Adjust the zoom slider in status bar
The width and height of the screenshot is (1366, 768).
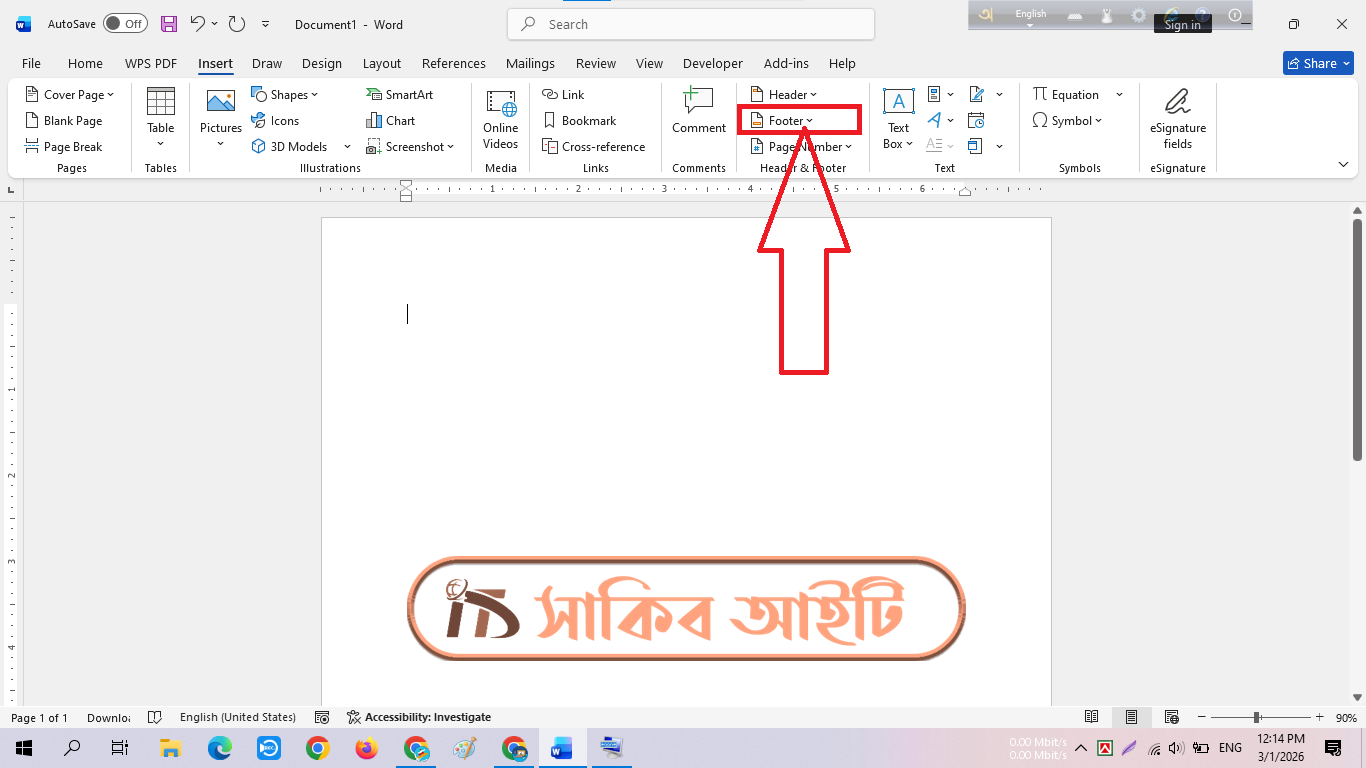(1257, 717)
